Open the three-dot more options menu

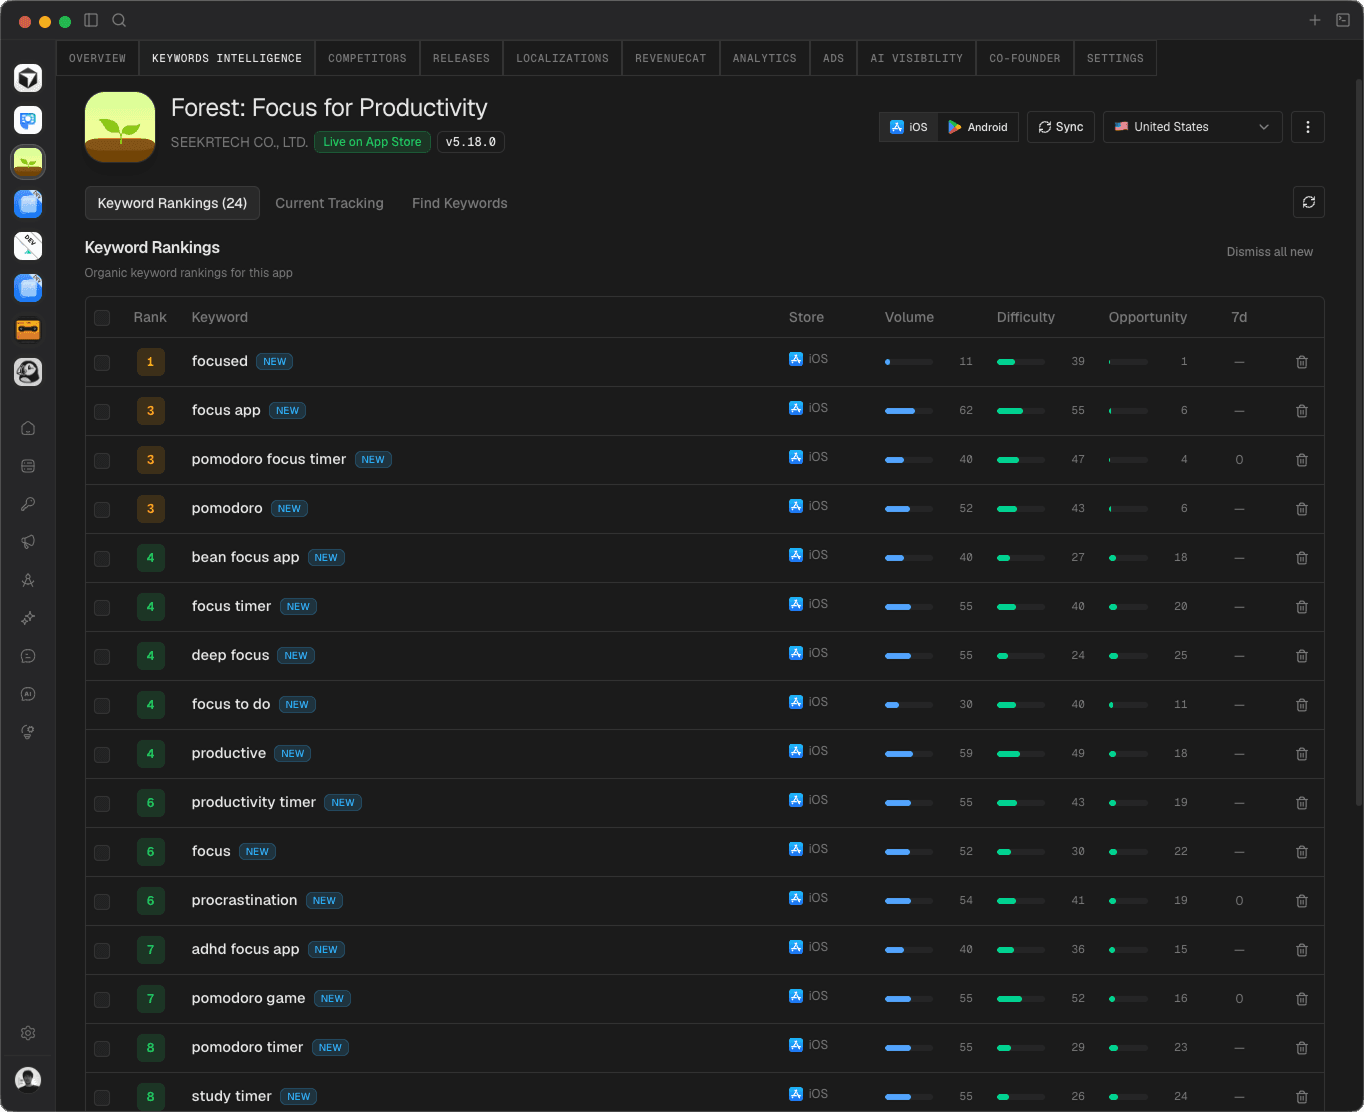(x=1308, y=127)
